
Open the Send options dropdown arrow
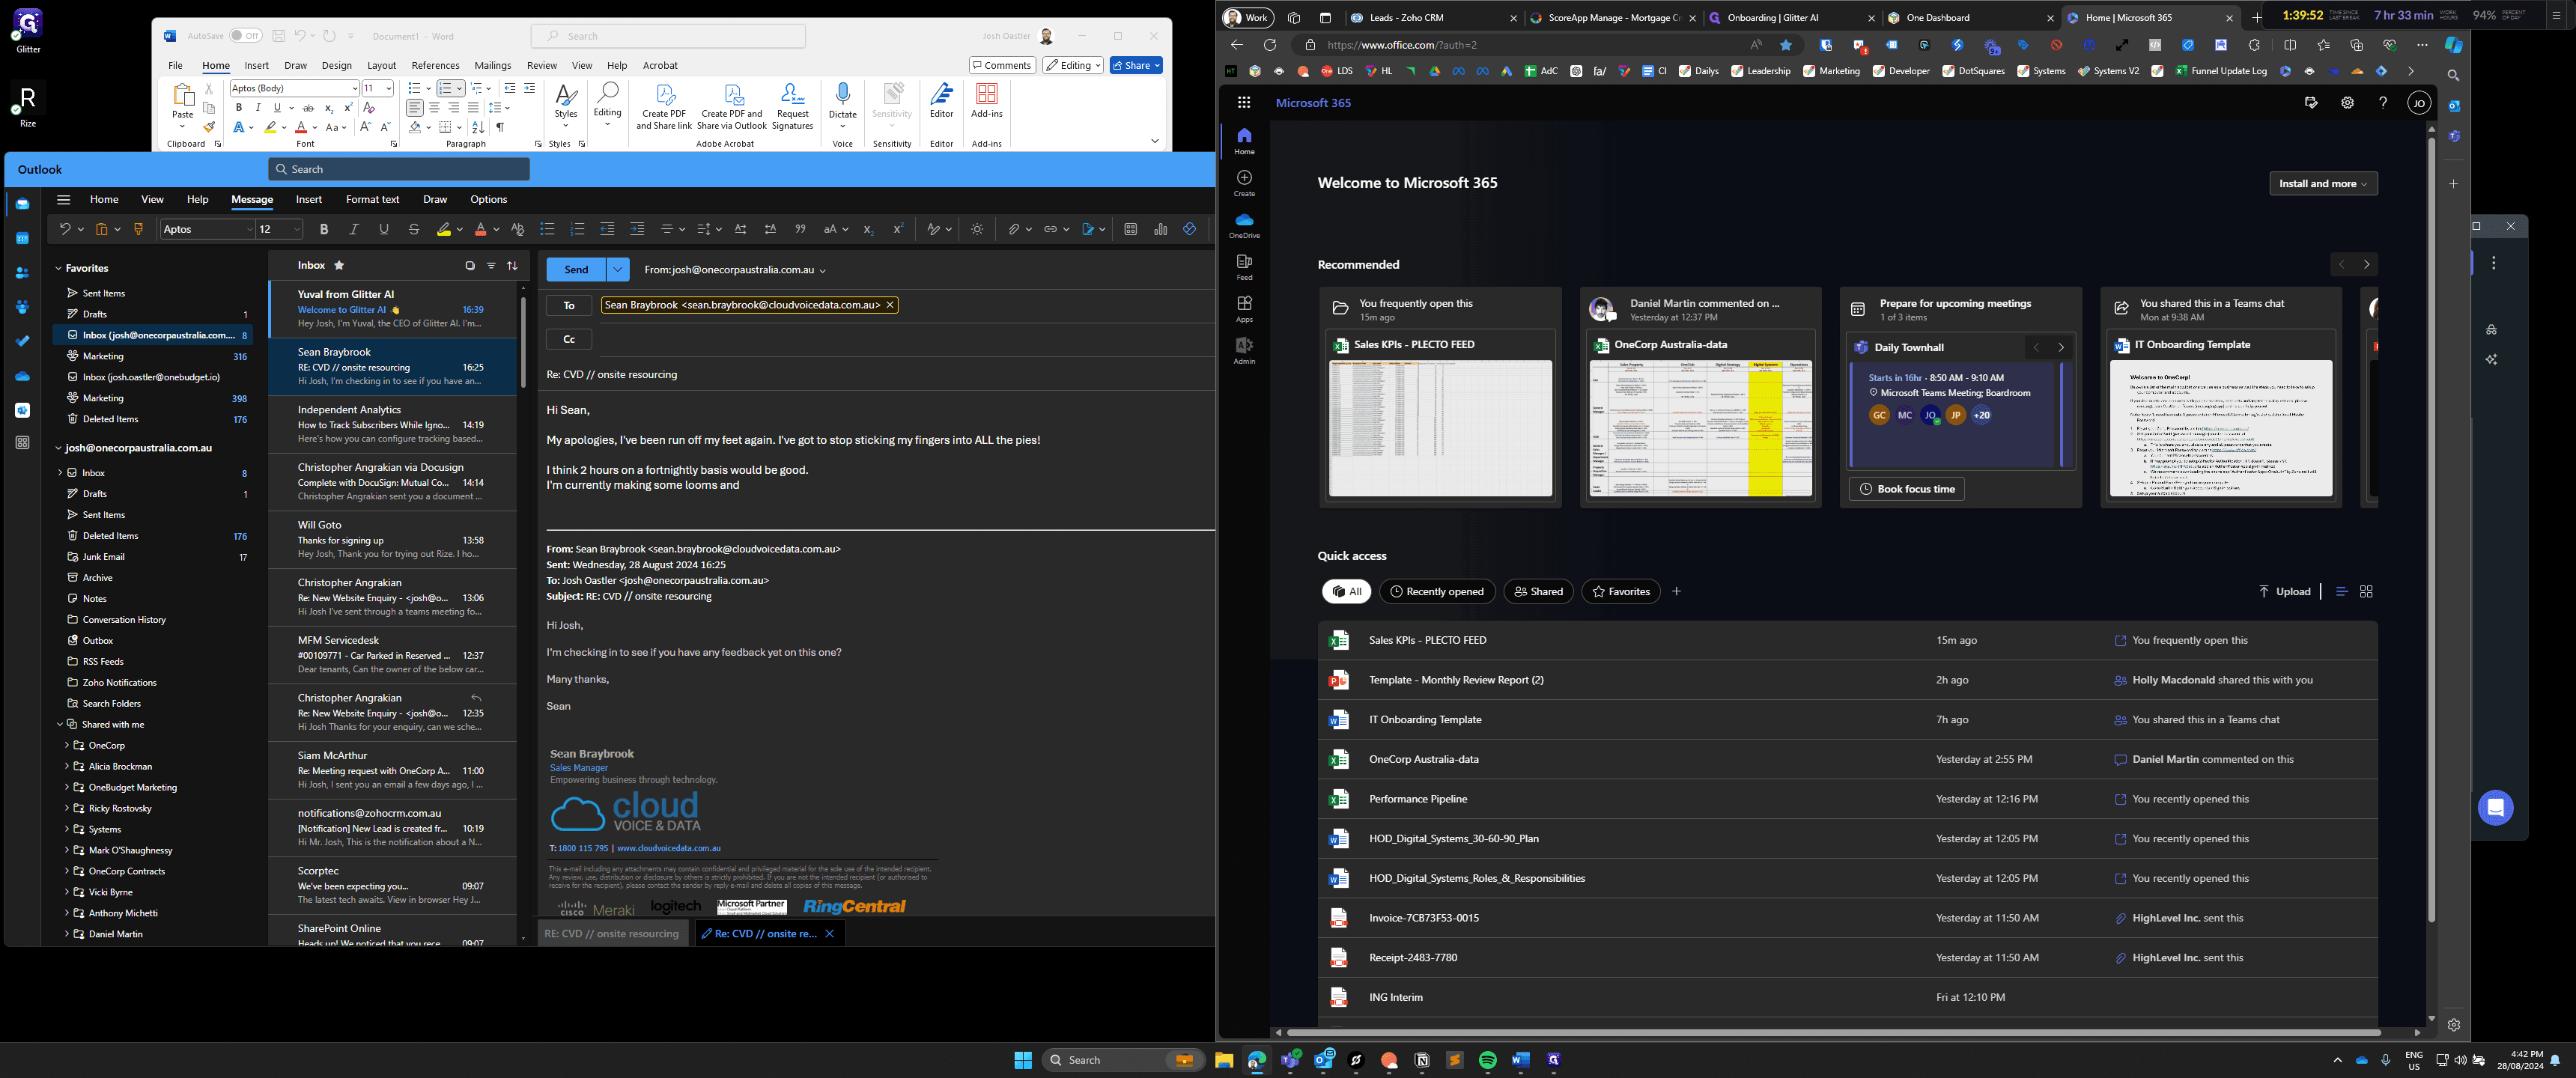pyautogui.click(x=618, y=270)
